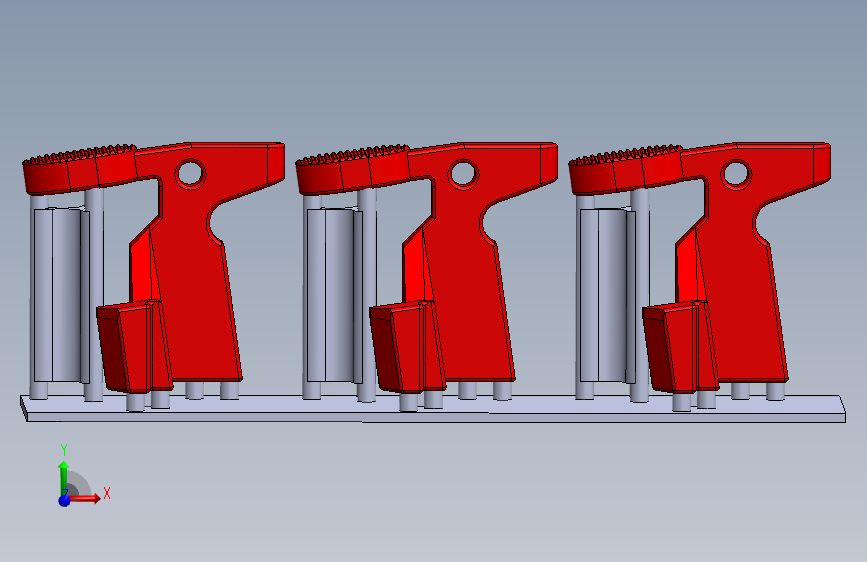The height and width of the screenshot is (562, 867).
Task: Select the small red box on the rightmost model
Action: [x=681, y=346]
